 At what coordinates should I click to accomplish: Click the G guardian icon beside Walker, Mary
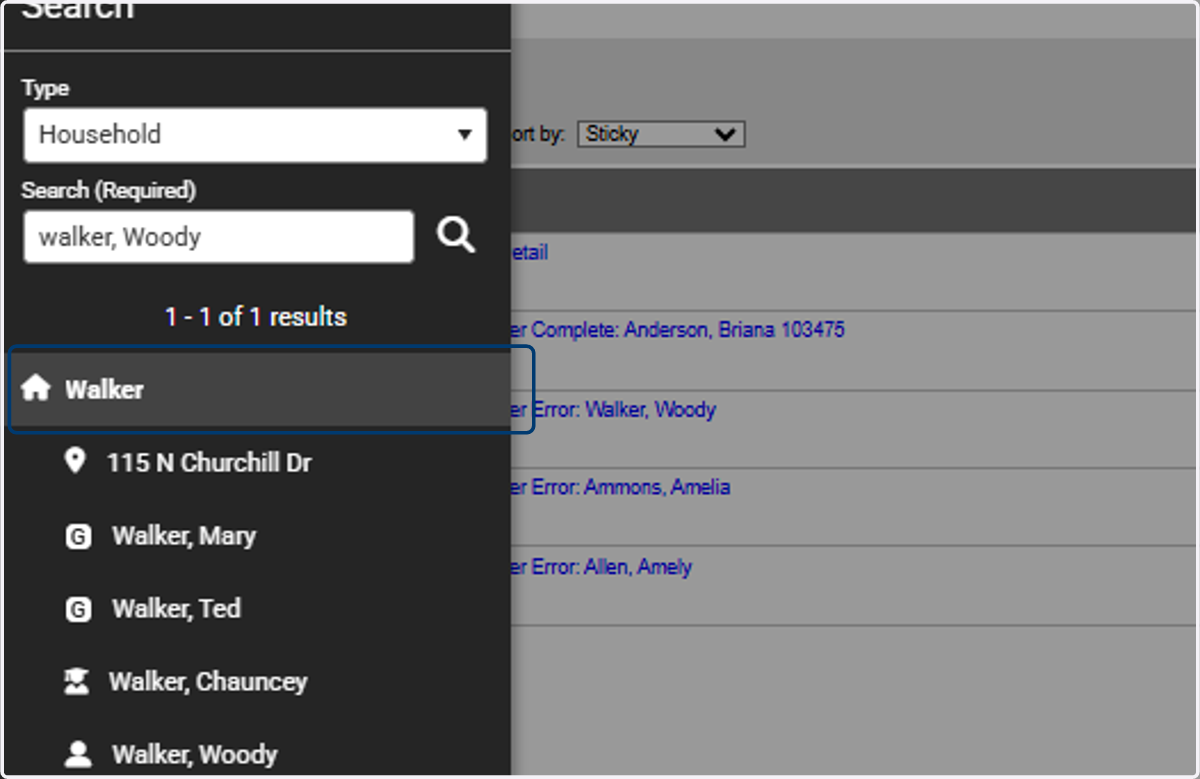pyautogui.click(x=78, y=537)
